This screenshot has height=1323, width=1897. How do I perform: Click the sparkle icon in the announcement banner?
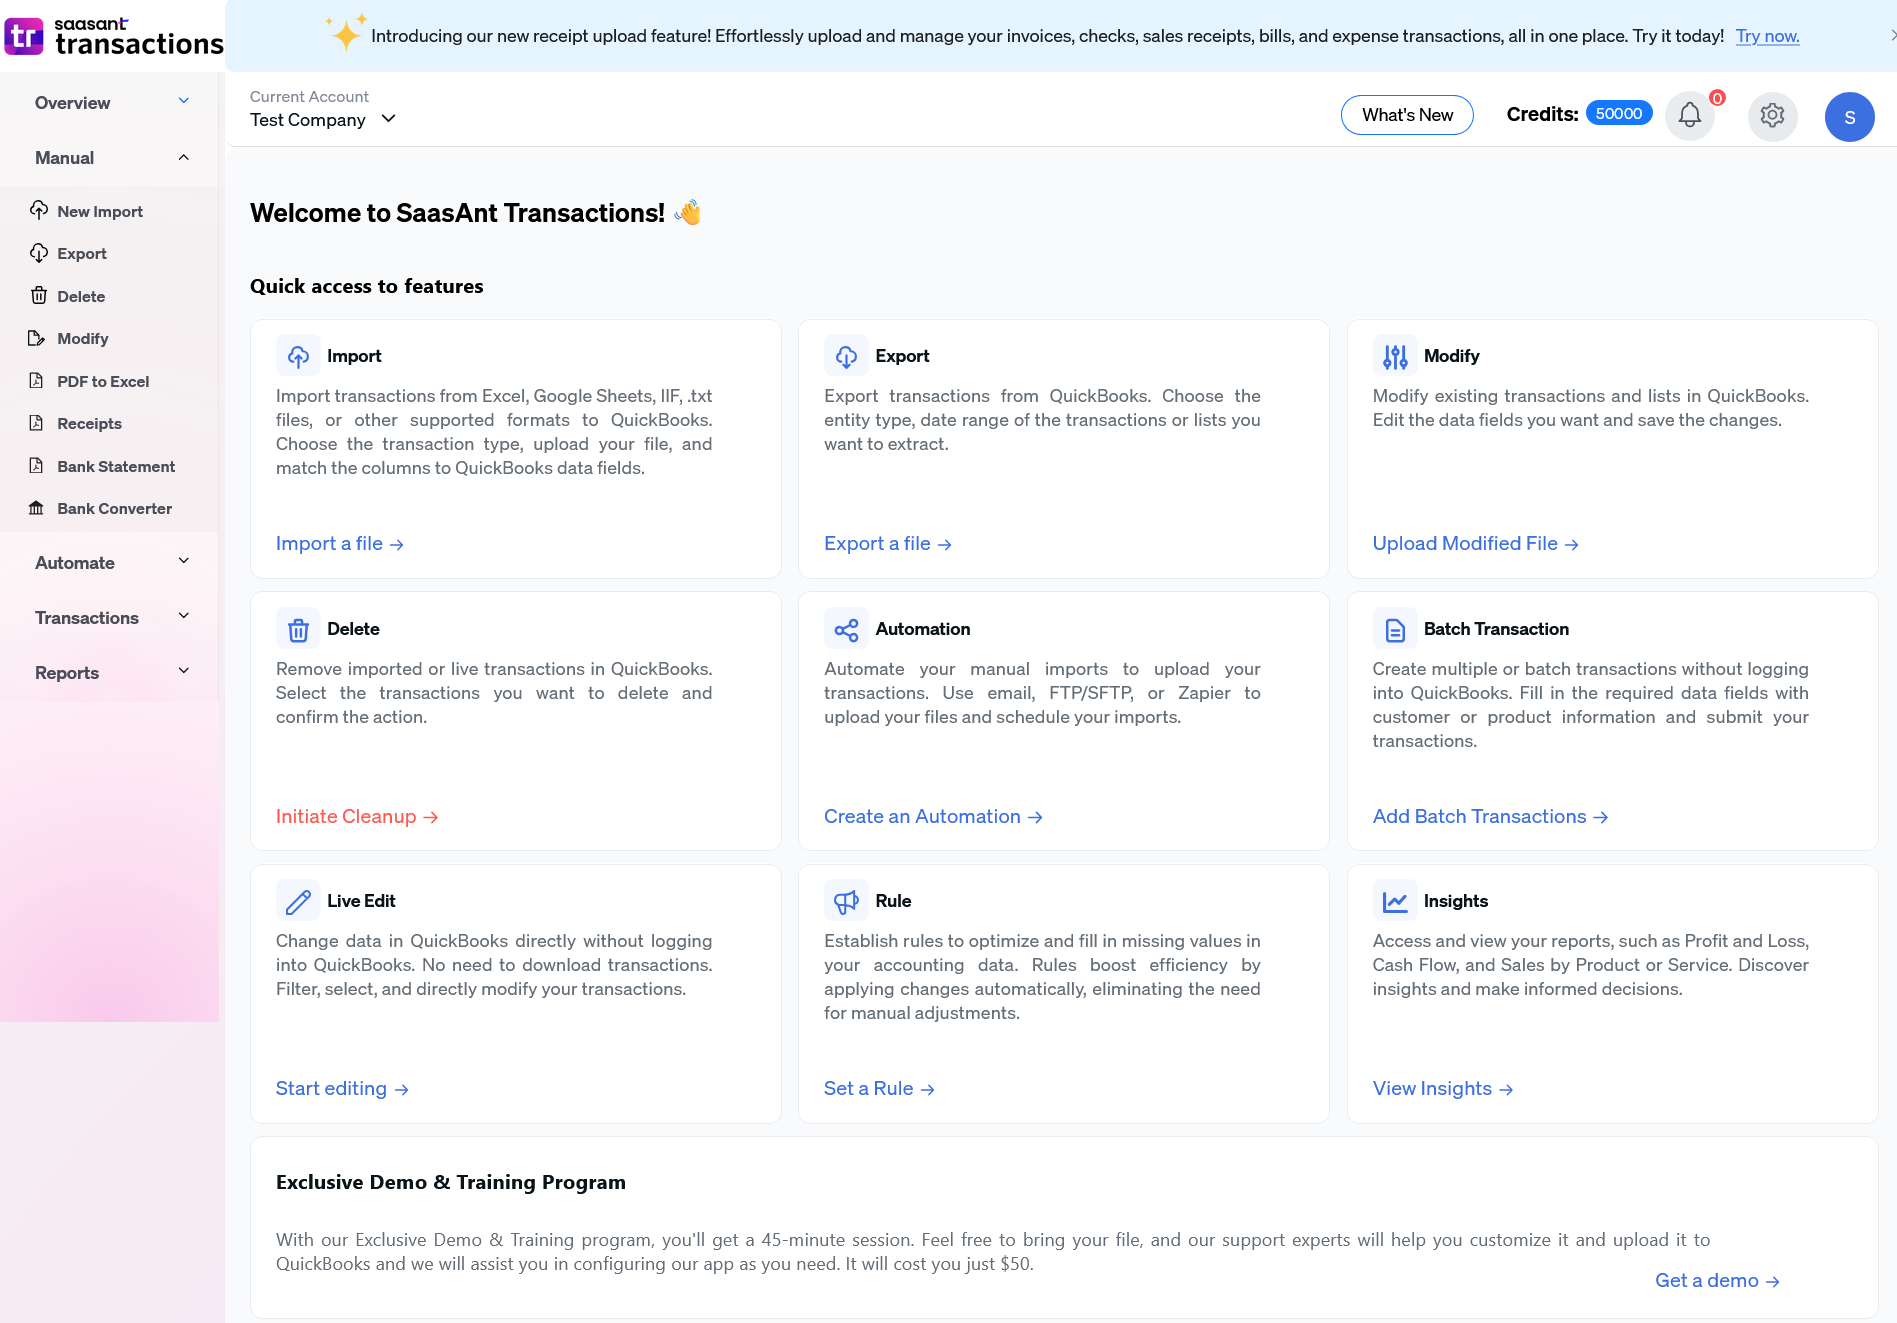click(346, 33)
